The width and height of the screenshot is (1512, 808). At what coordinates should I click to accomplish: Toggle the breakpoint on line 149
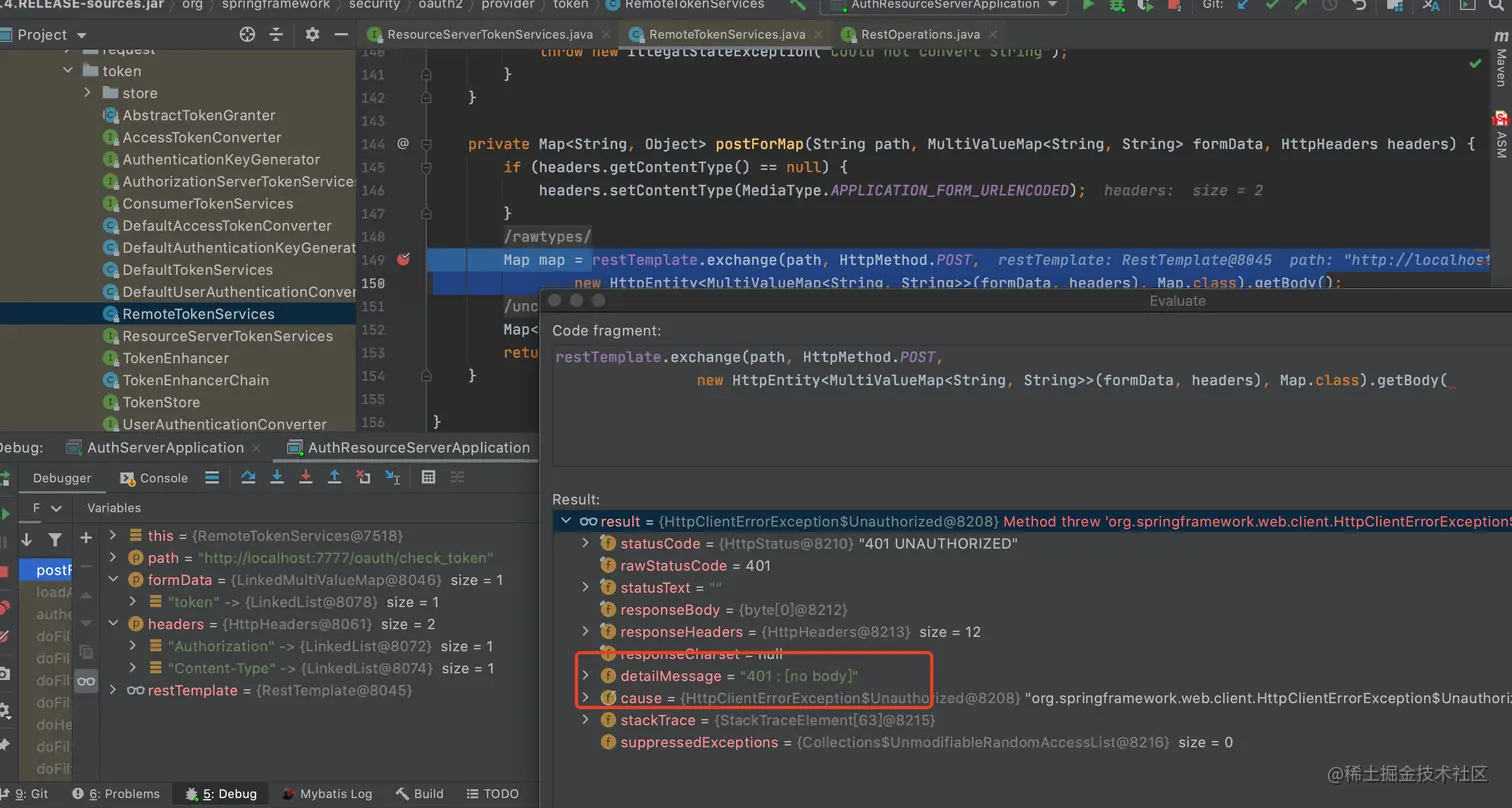403,259
